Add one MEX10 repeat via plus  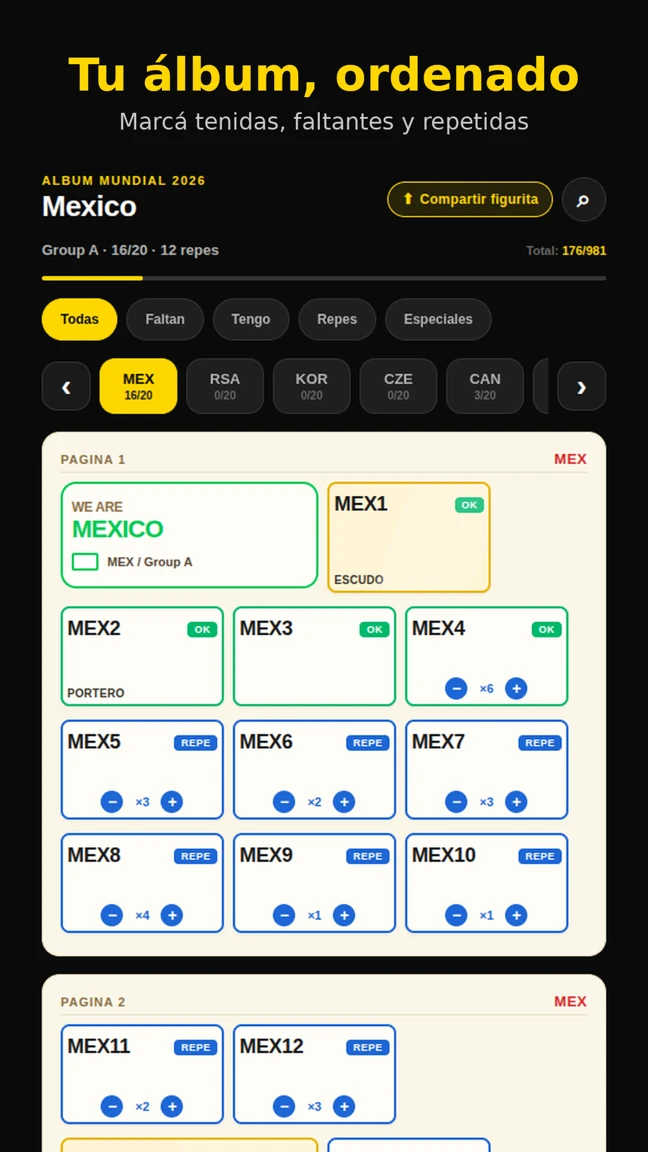(516, 915)
